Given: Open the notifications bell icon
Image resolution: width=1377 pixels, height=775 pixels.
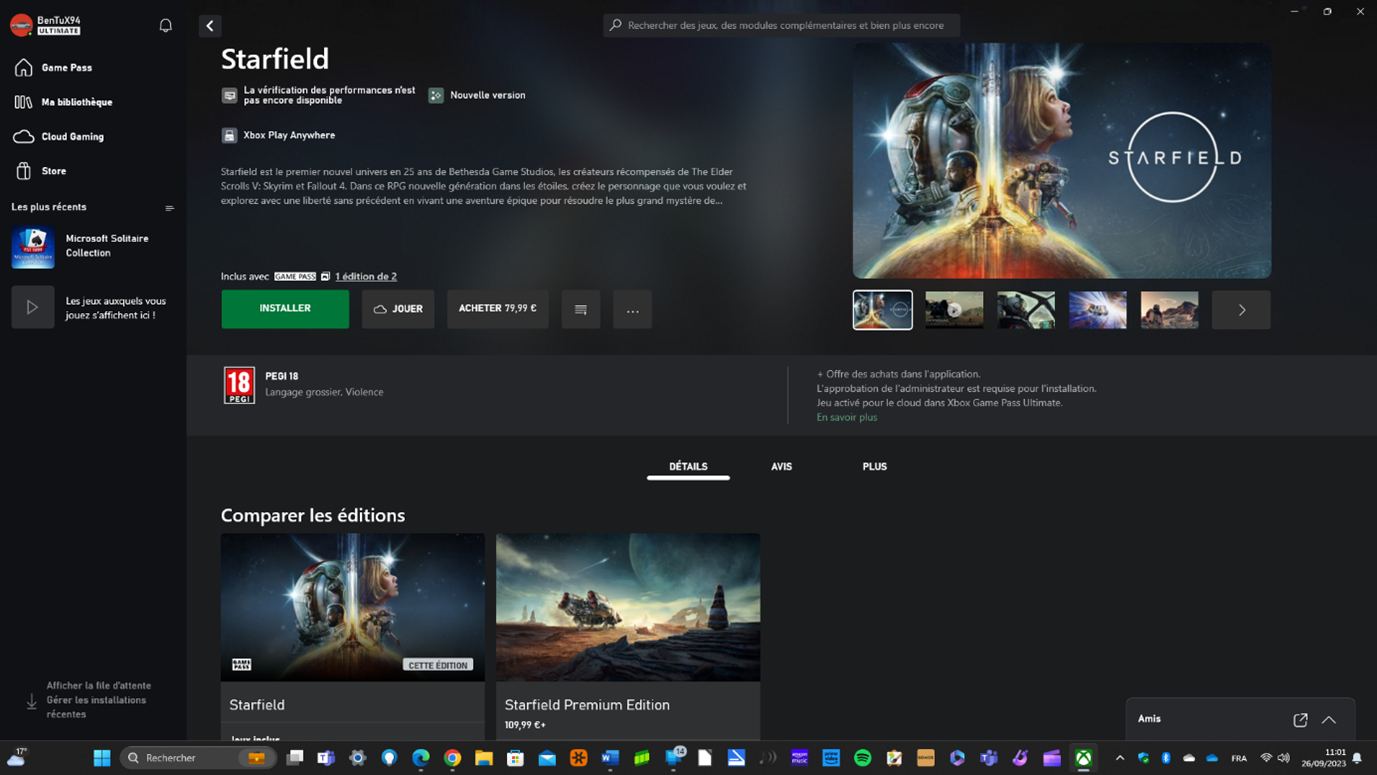Looking at the screenshot, I should (x=166, y=25).
